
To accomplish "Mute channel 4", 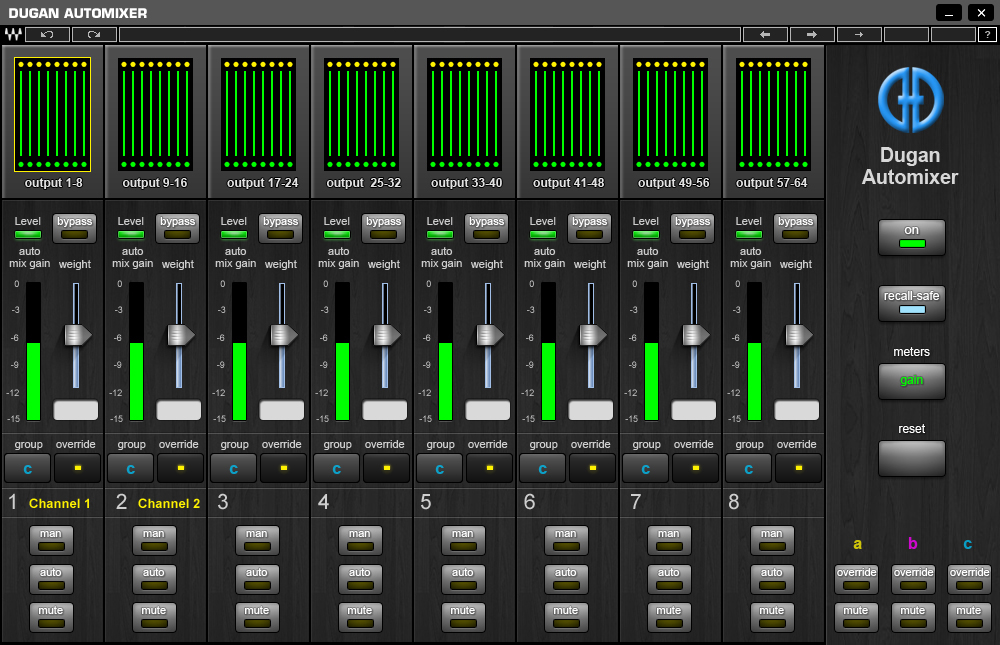I will coord(360,617).
